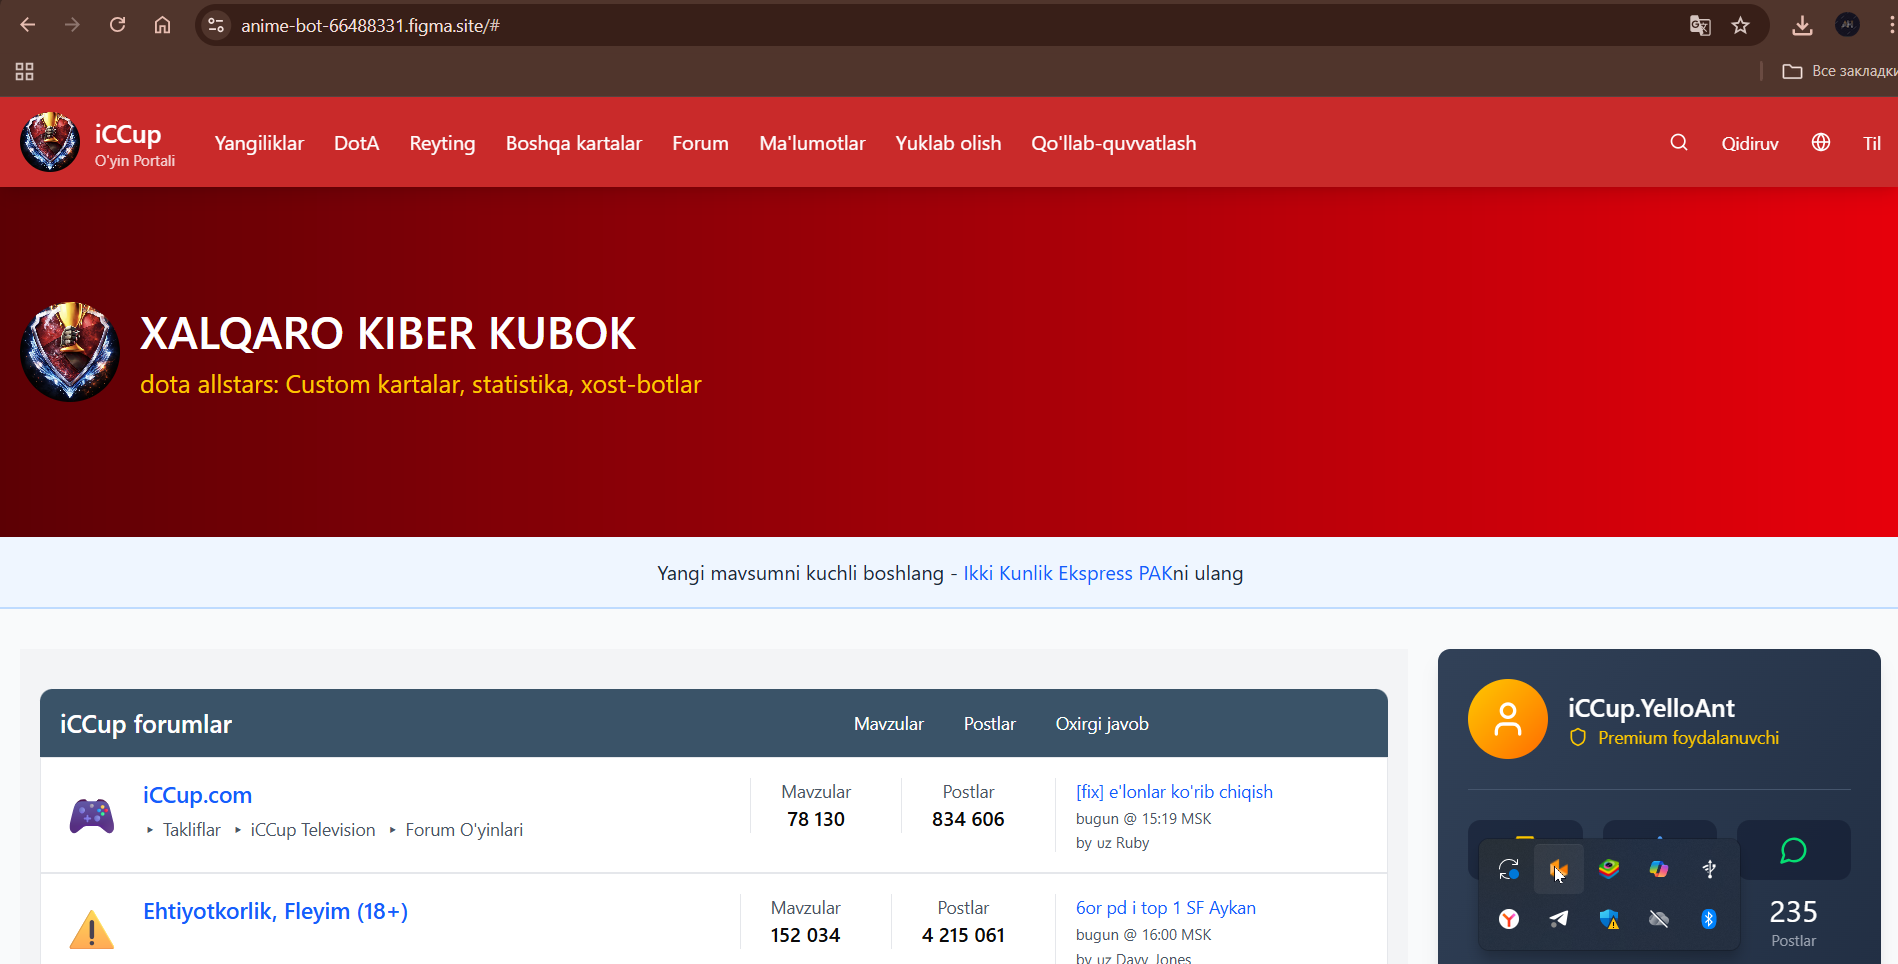The image size is (1898, 964).
Task: Click the browser forward arrow
Action: 72,25
